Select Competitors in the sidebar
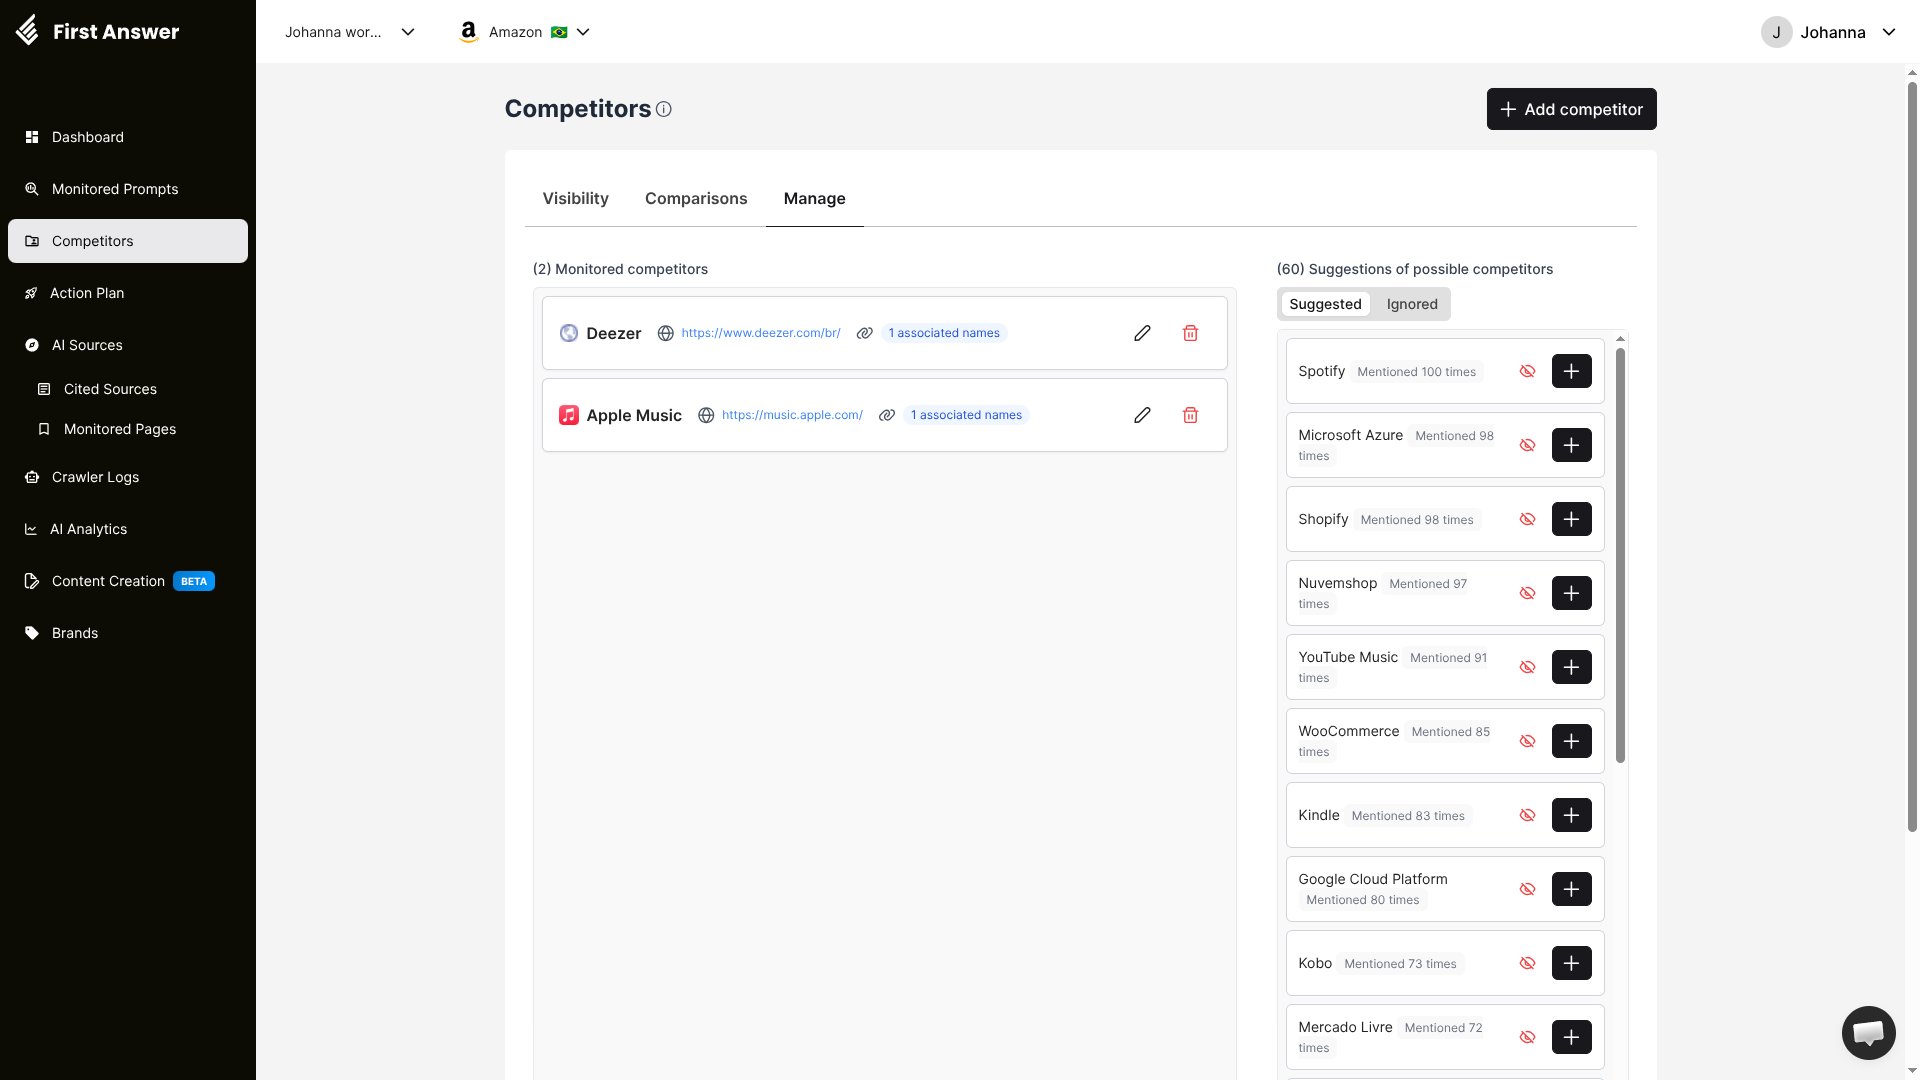The image size is (1920, 1080). (128, 241)
